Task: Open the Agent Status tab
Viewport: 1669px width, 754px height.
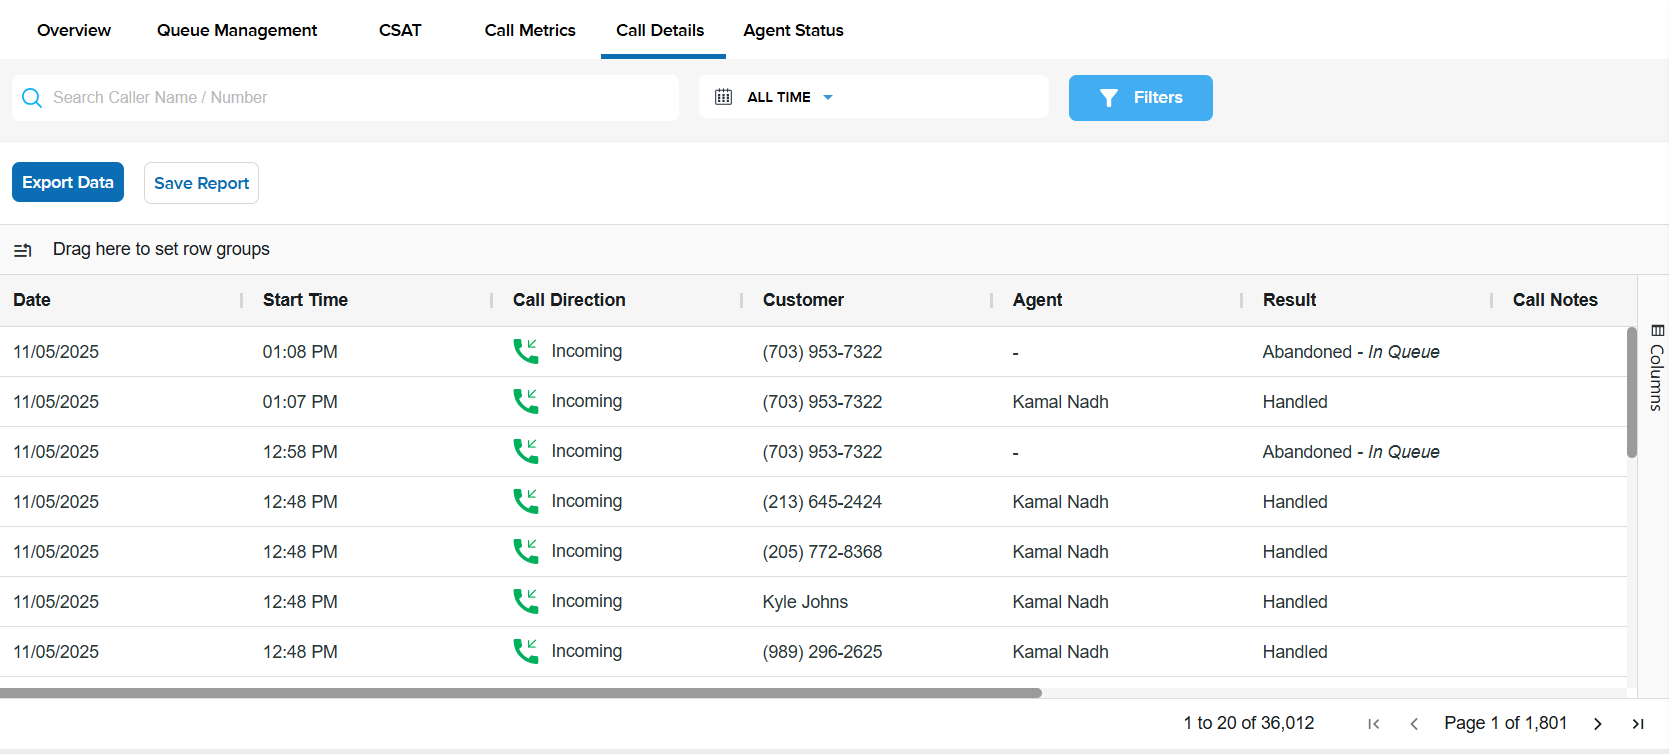Action: tap(793, 30)
